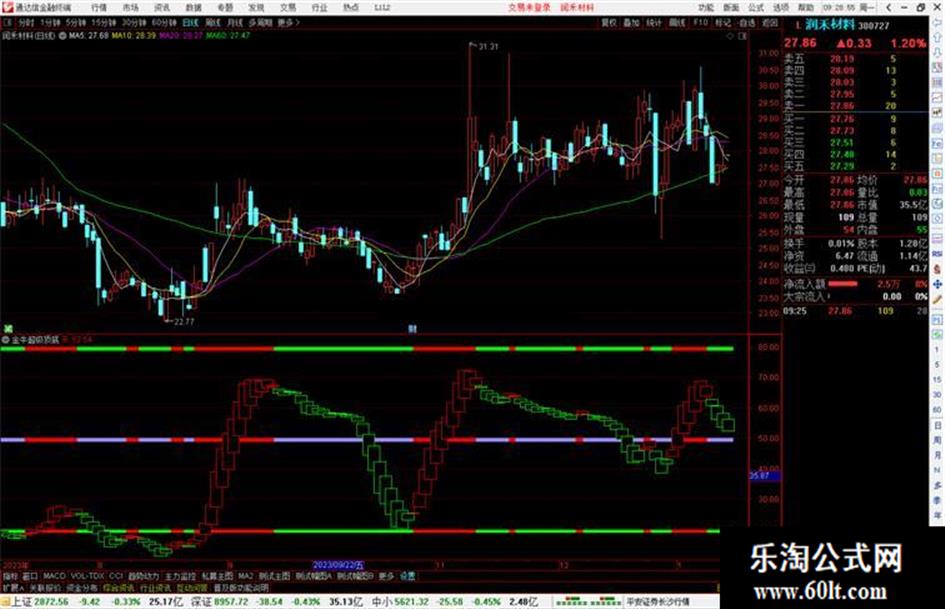Open the 帮助 menu

(806, 7)
